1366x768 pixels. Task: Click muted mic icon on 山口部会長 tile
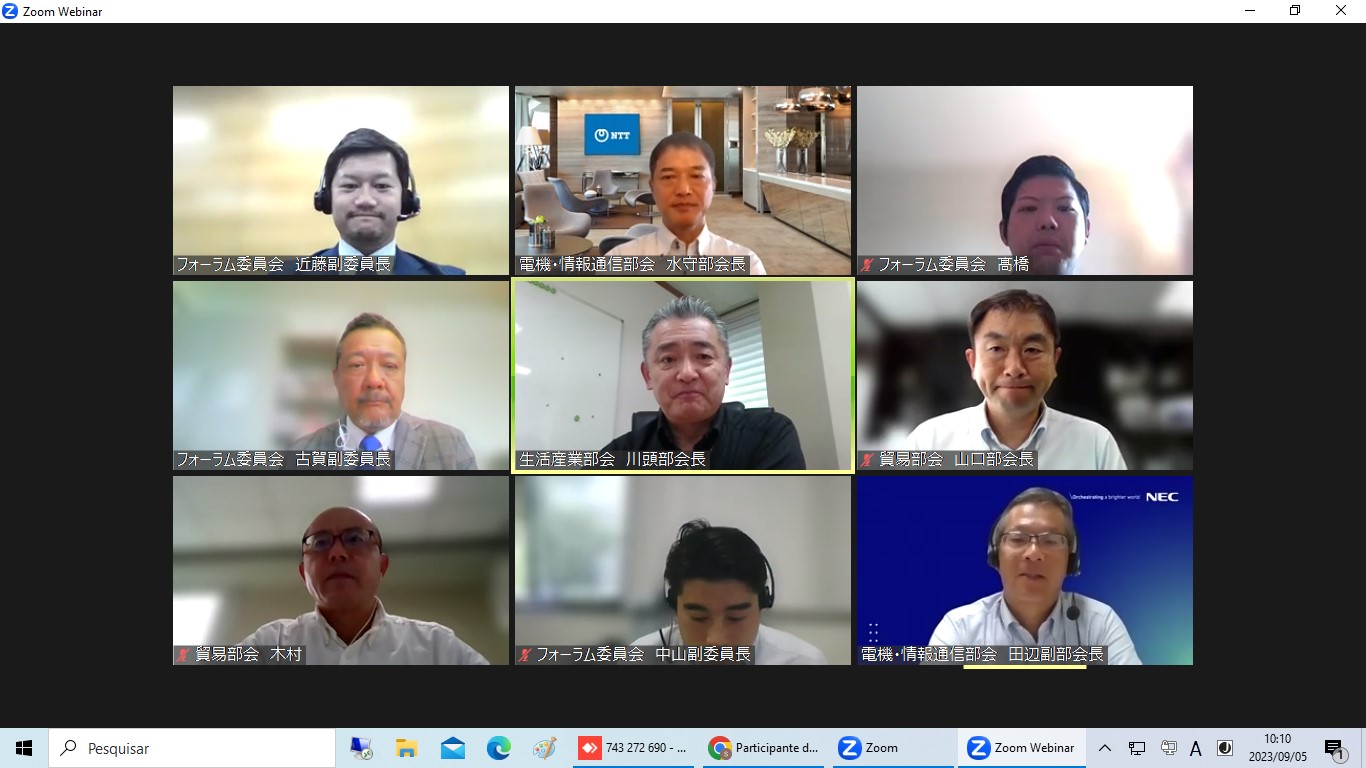pyautogui.click(x=867, y=460)
